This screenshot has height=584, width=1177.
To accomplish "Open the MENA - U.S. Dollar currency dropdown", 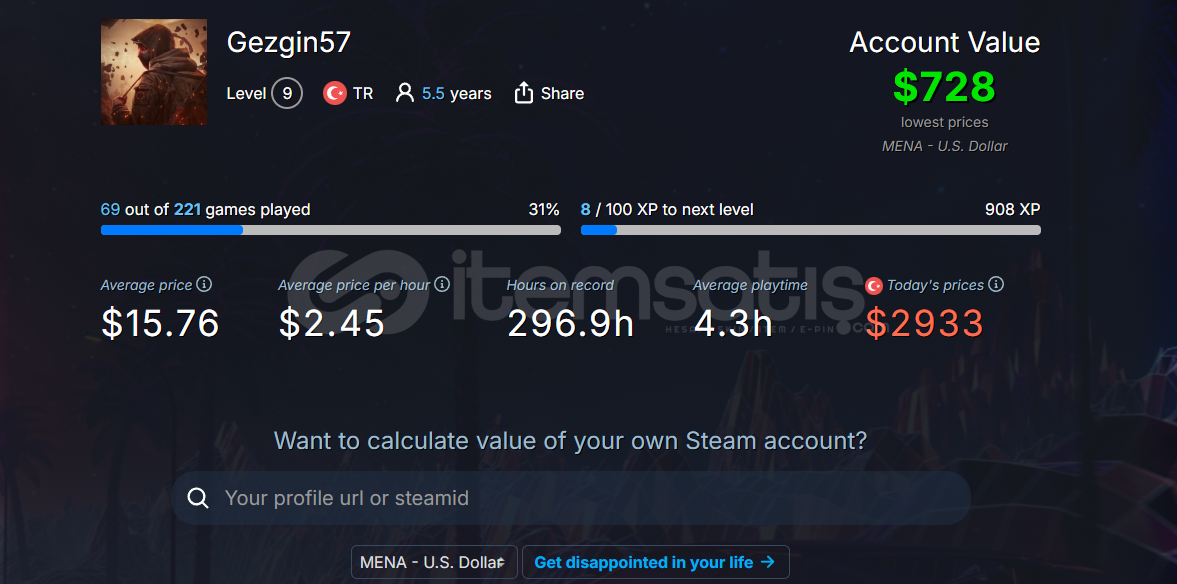I will (434, 562).
